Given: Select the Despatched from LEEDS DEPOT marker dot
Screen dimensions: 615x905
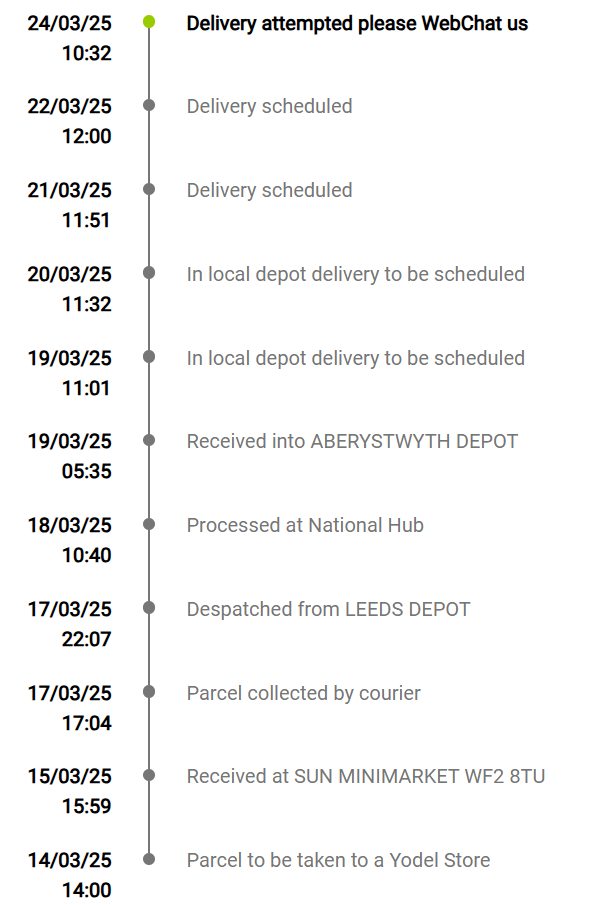Looking at the screenshot, I should pos(149,608).
